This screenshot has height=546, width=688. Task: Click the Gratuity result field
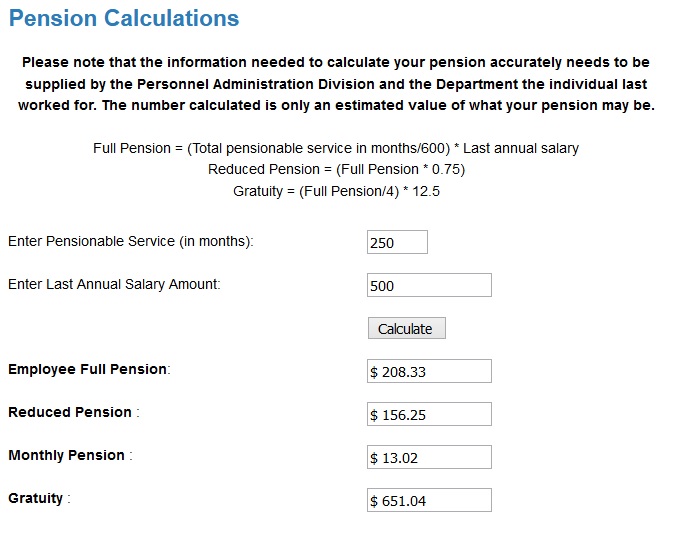[429, 500]
